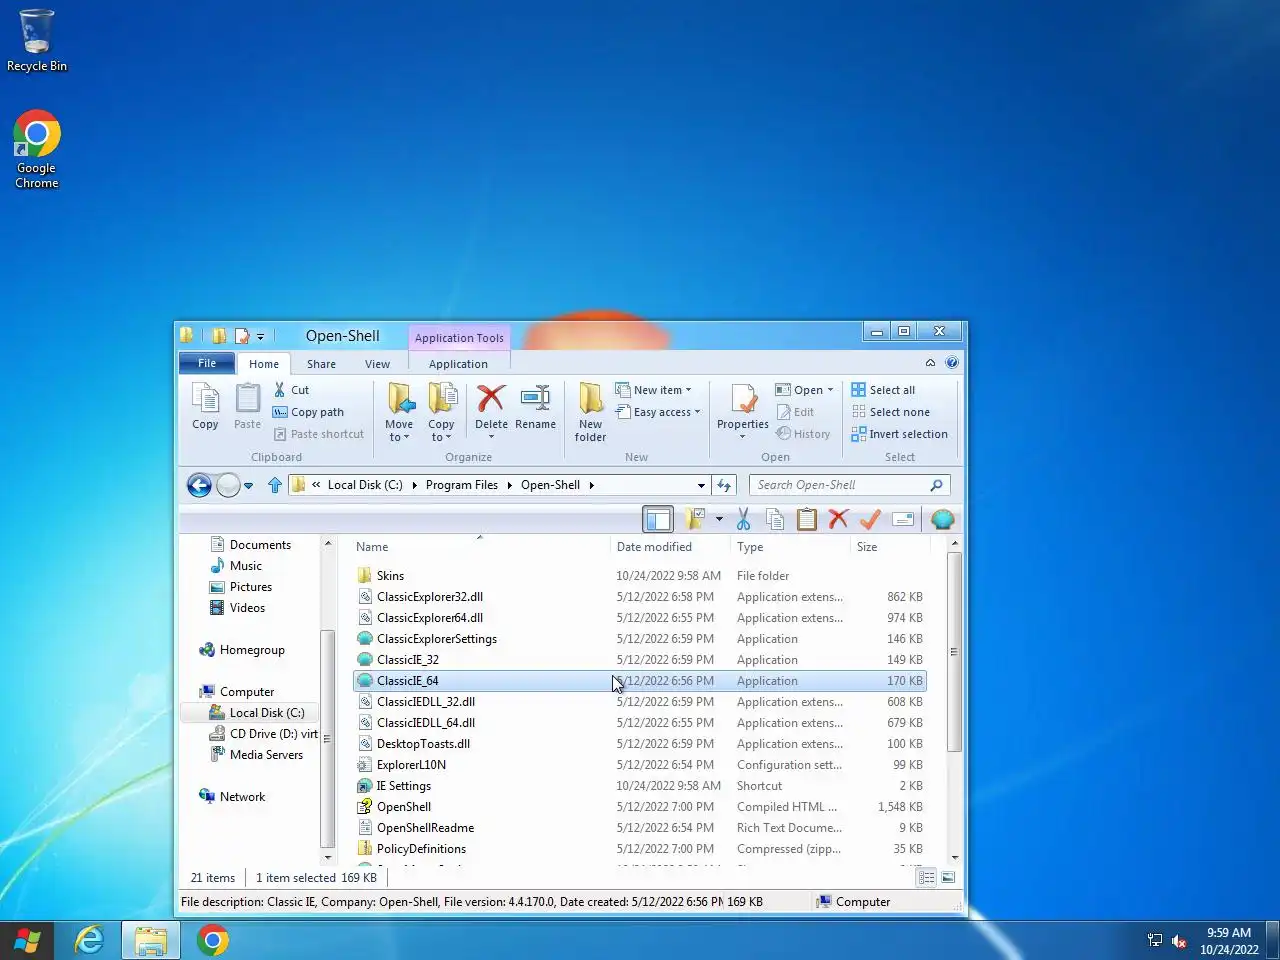
Task: Click the red X delete icon in Classic toolbar
Action: (x=838, y=519)
